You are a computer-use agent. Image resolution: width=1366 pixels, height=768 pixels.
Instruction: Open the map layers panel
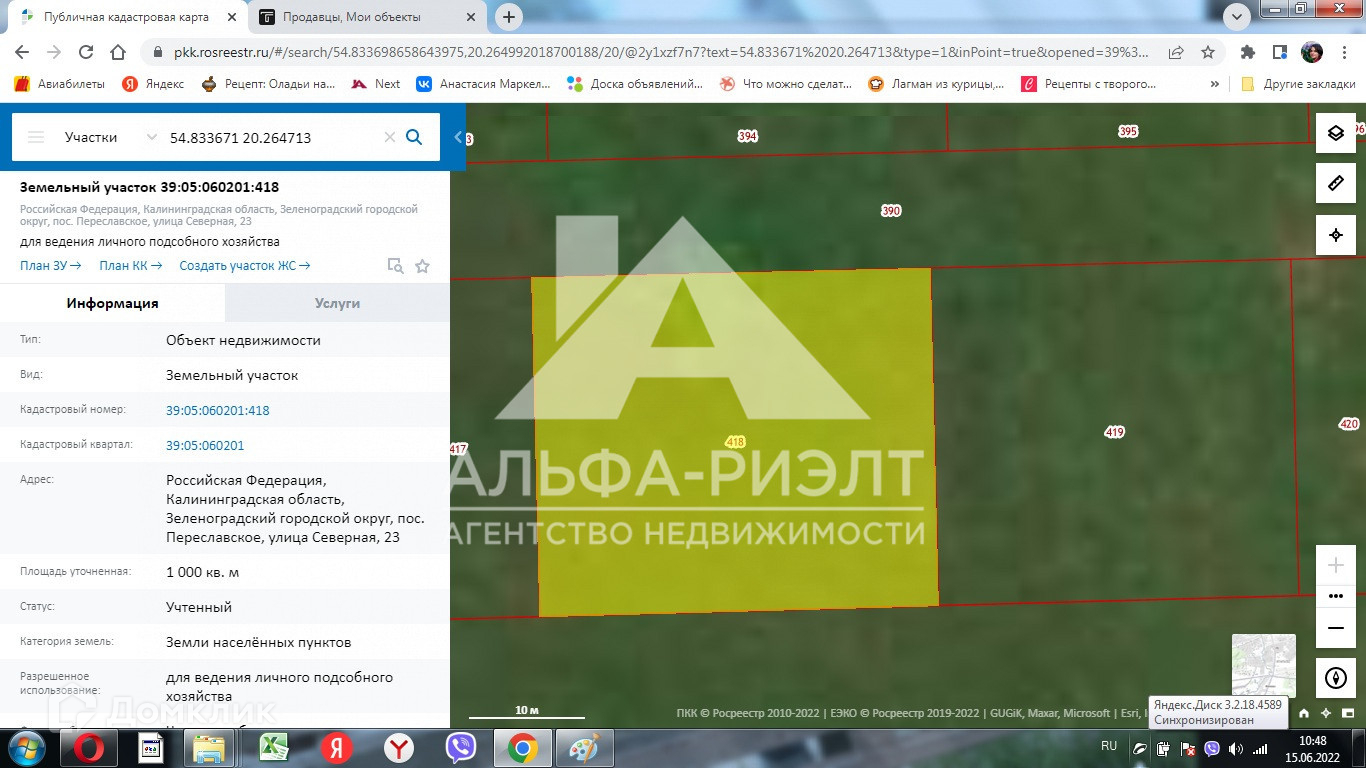pos(1336,133)
